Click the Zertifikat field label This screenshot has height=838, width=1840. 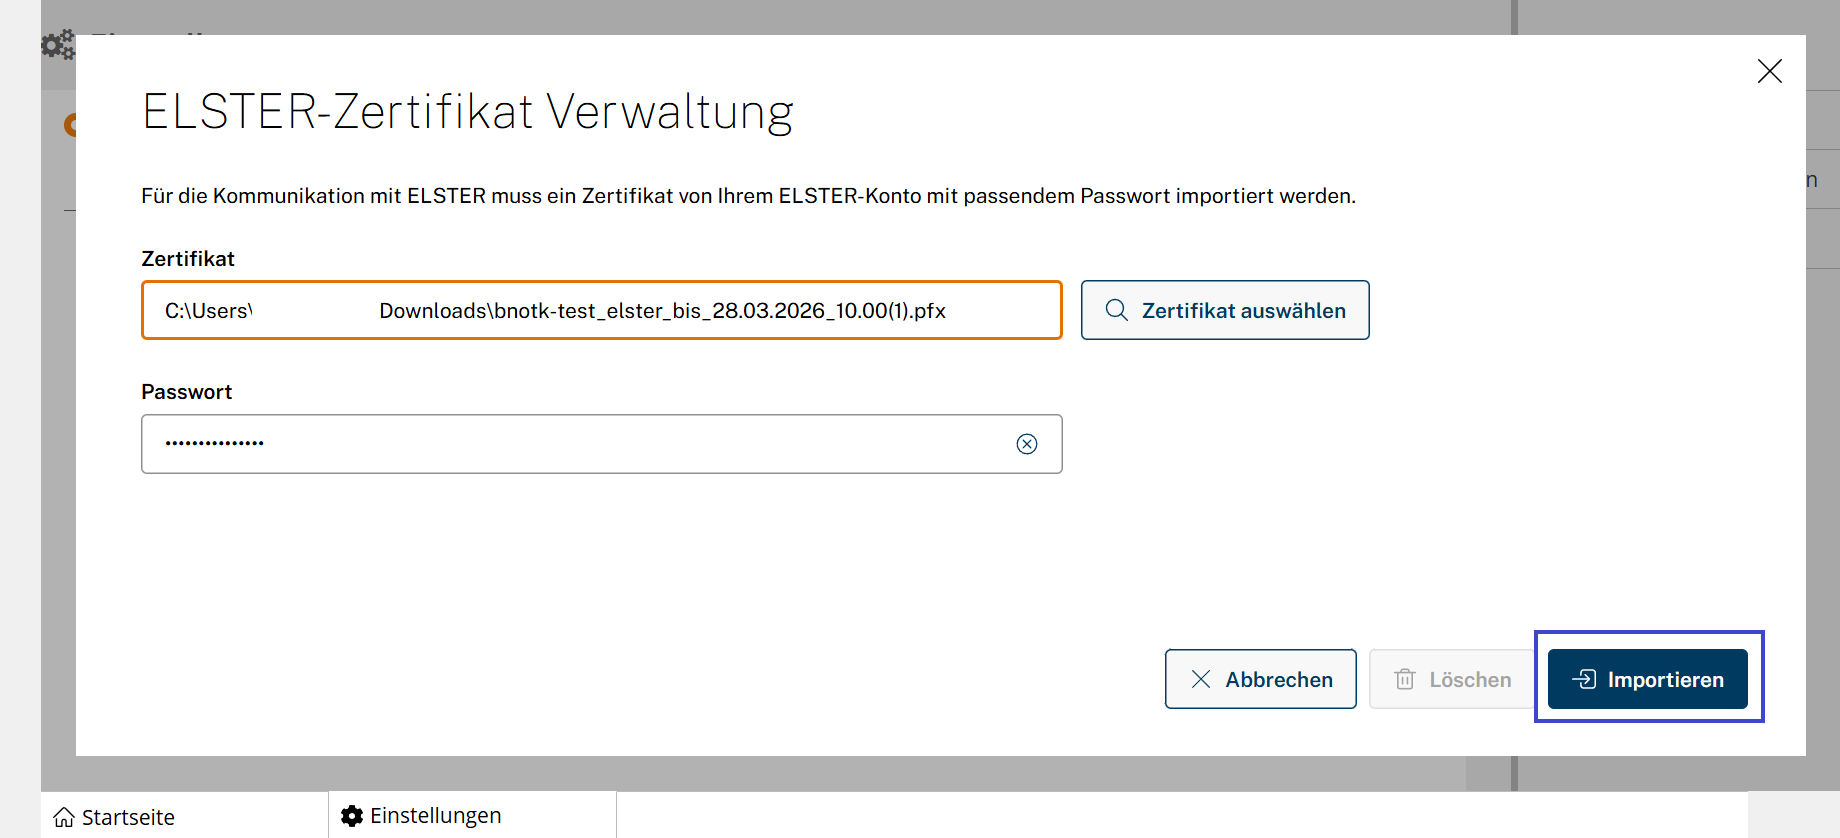click(x=188, y=259)
